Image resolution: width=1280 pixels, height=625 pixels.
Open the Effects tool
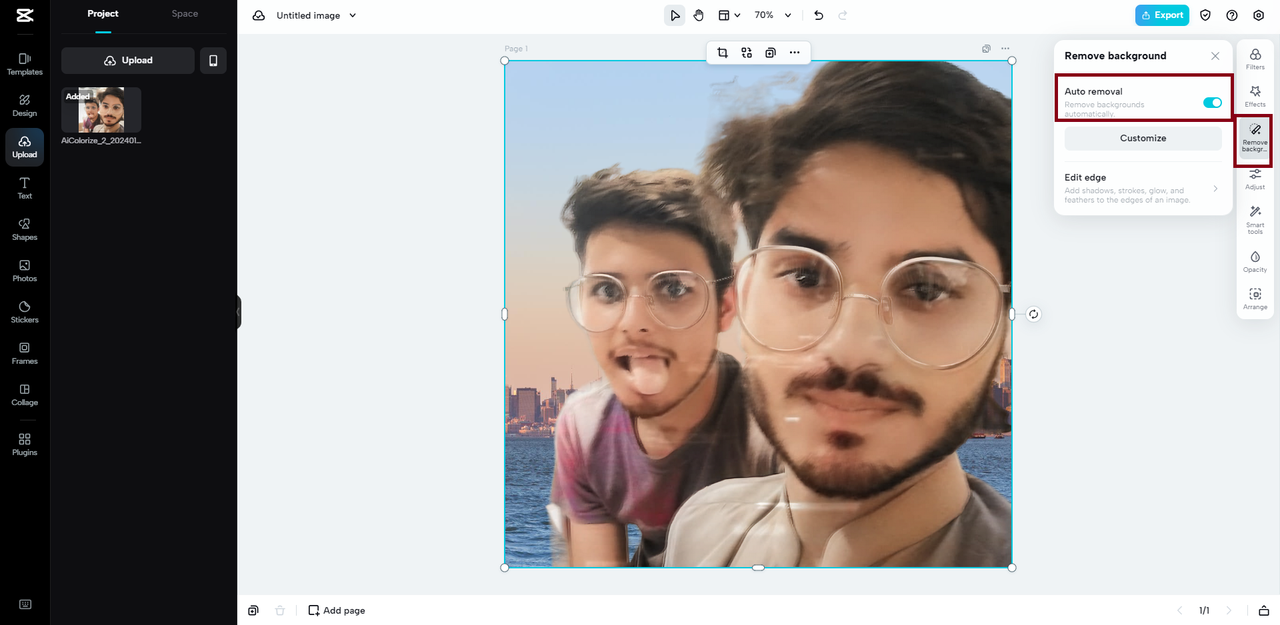[x=1255, y=96]
